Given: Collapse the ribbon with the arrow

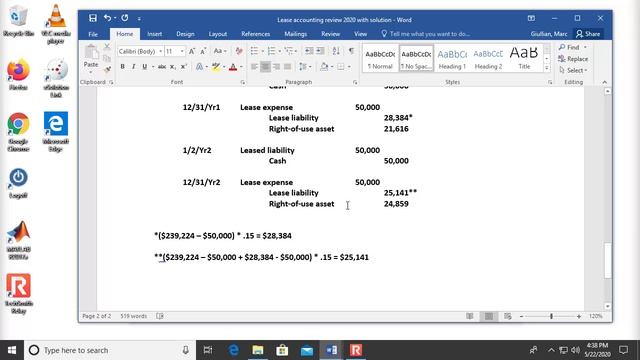Looking at the screenshot, I should 604,82.
